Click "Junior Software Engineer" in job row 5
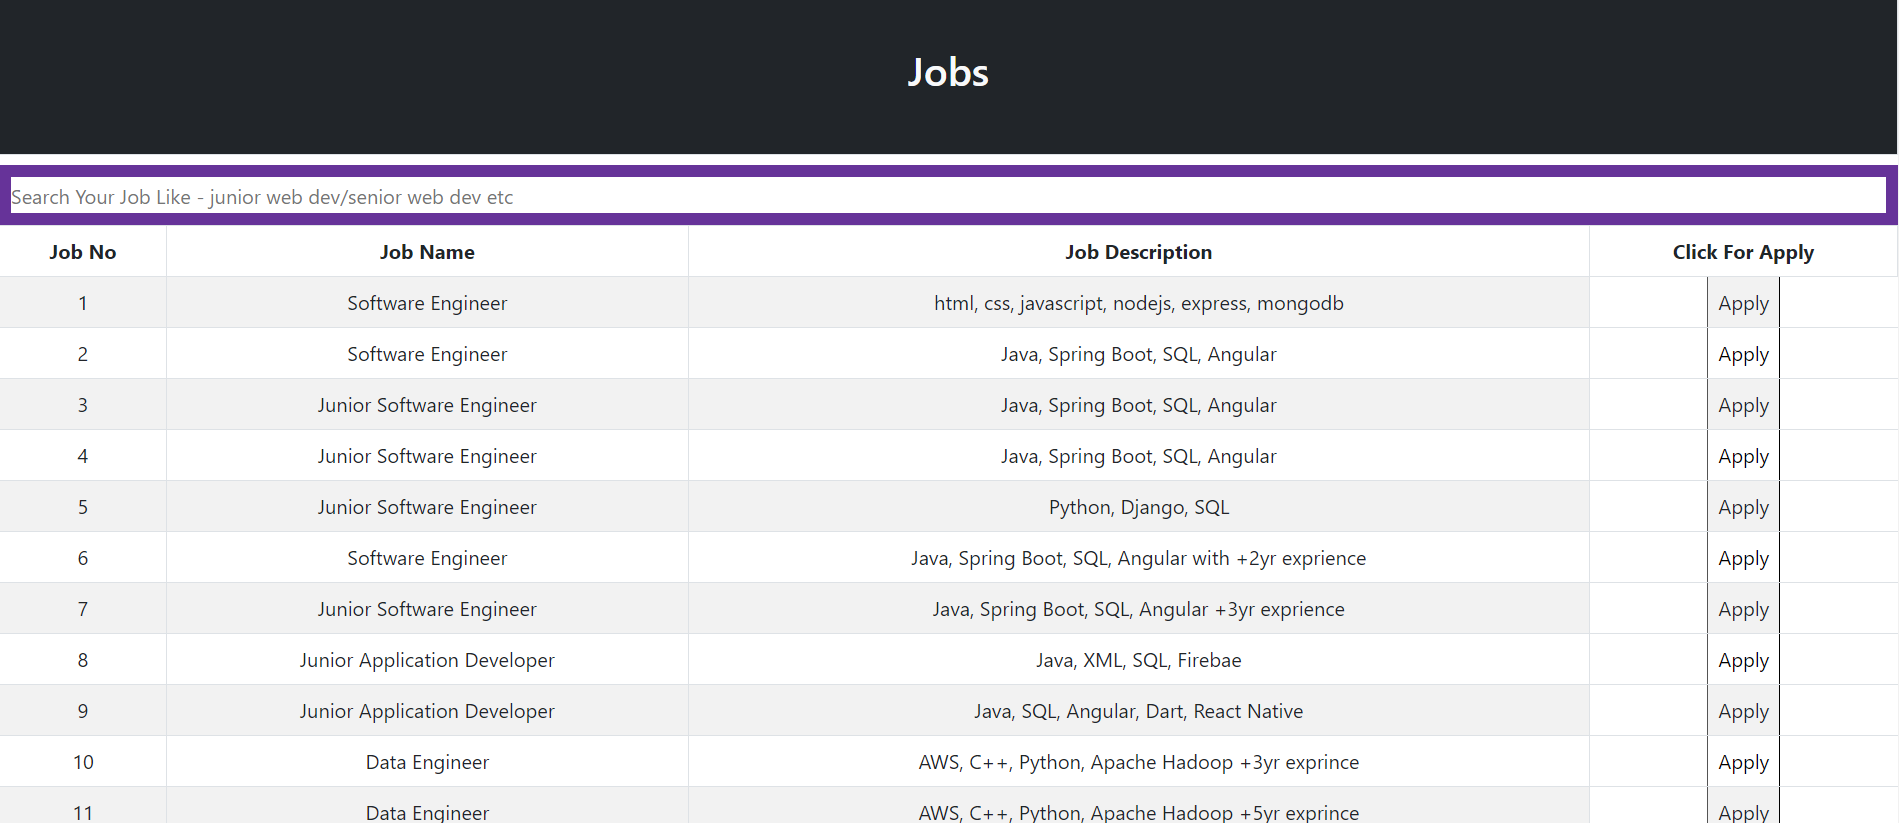The image size is (1899, 823). coord(427,507)
